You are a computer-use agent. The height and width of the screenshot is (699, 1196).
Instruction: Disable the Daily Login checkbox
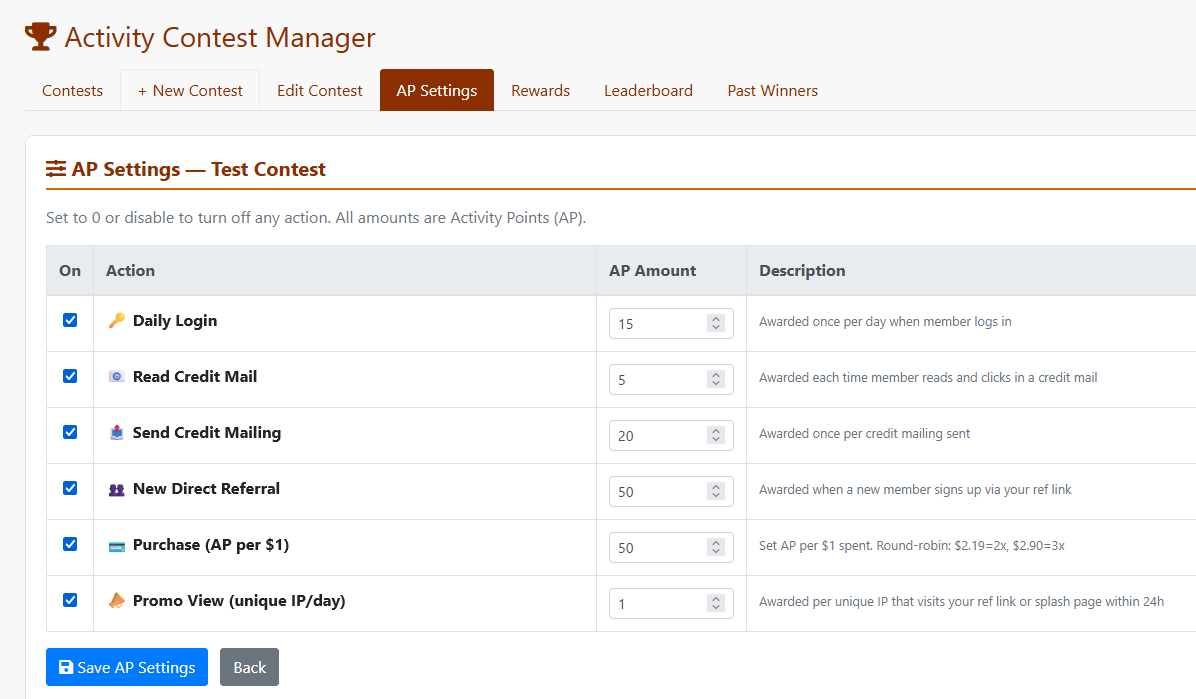coord(70,321)
